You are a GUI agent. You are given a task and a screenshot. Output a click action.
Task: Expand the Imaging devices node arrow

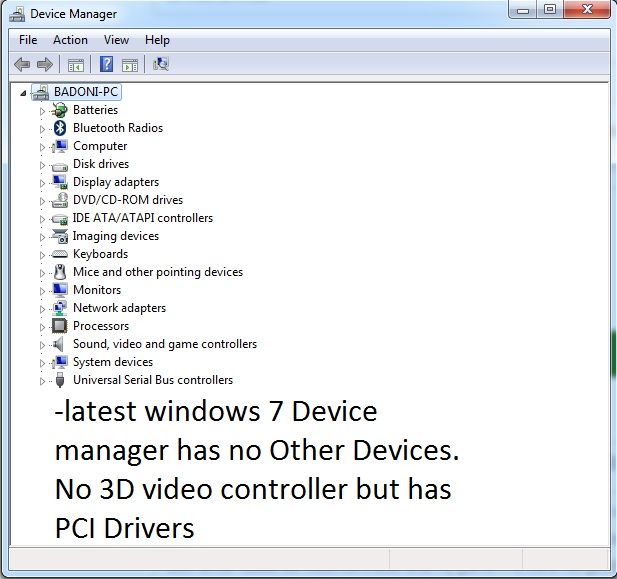(42, 237)
